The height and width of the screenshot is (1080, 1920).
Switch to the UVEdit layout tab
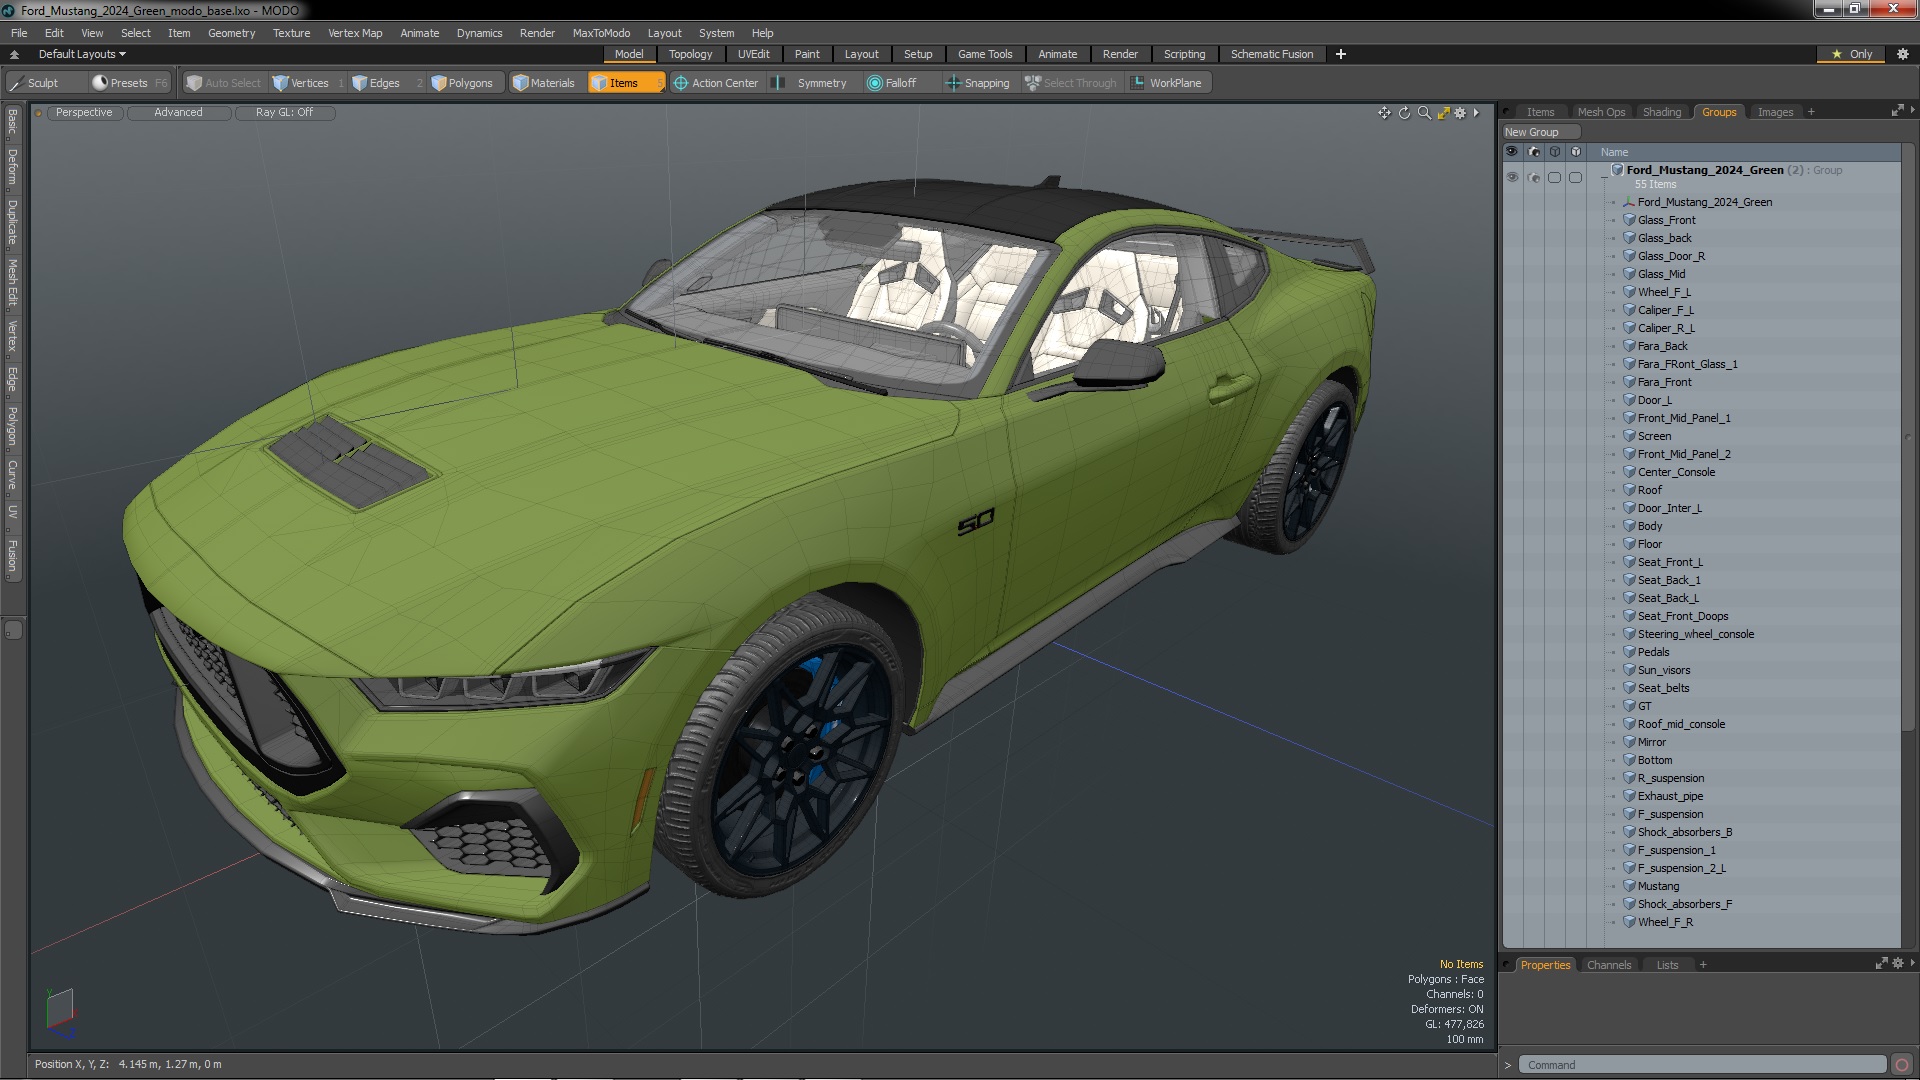click(x=753, y=54)
